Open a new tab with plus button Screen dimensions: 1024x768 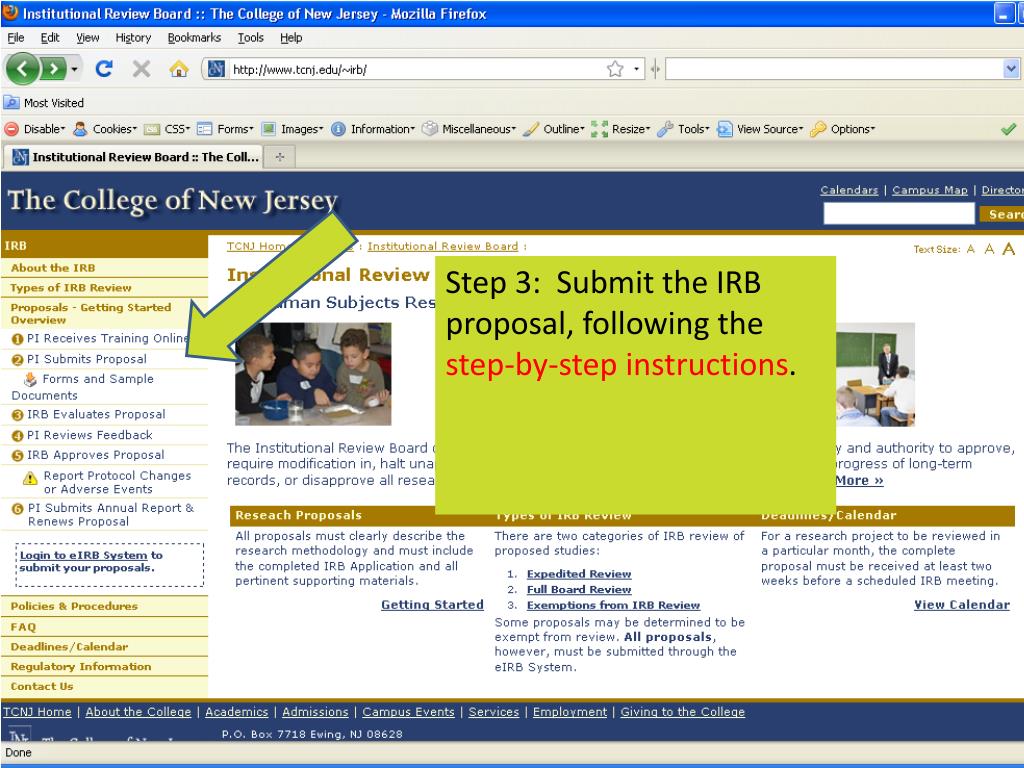(x=280, y=157)
